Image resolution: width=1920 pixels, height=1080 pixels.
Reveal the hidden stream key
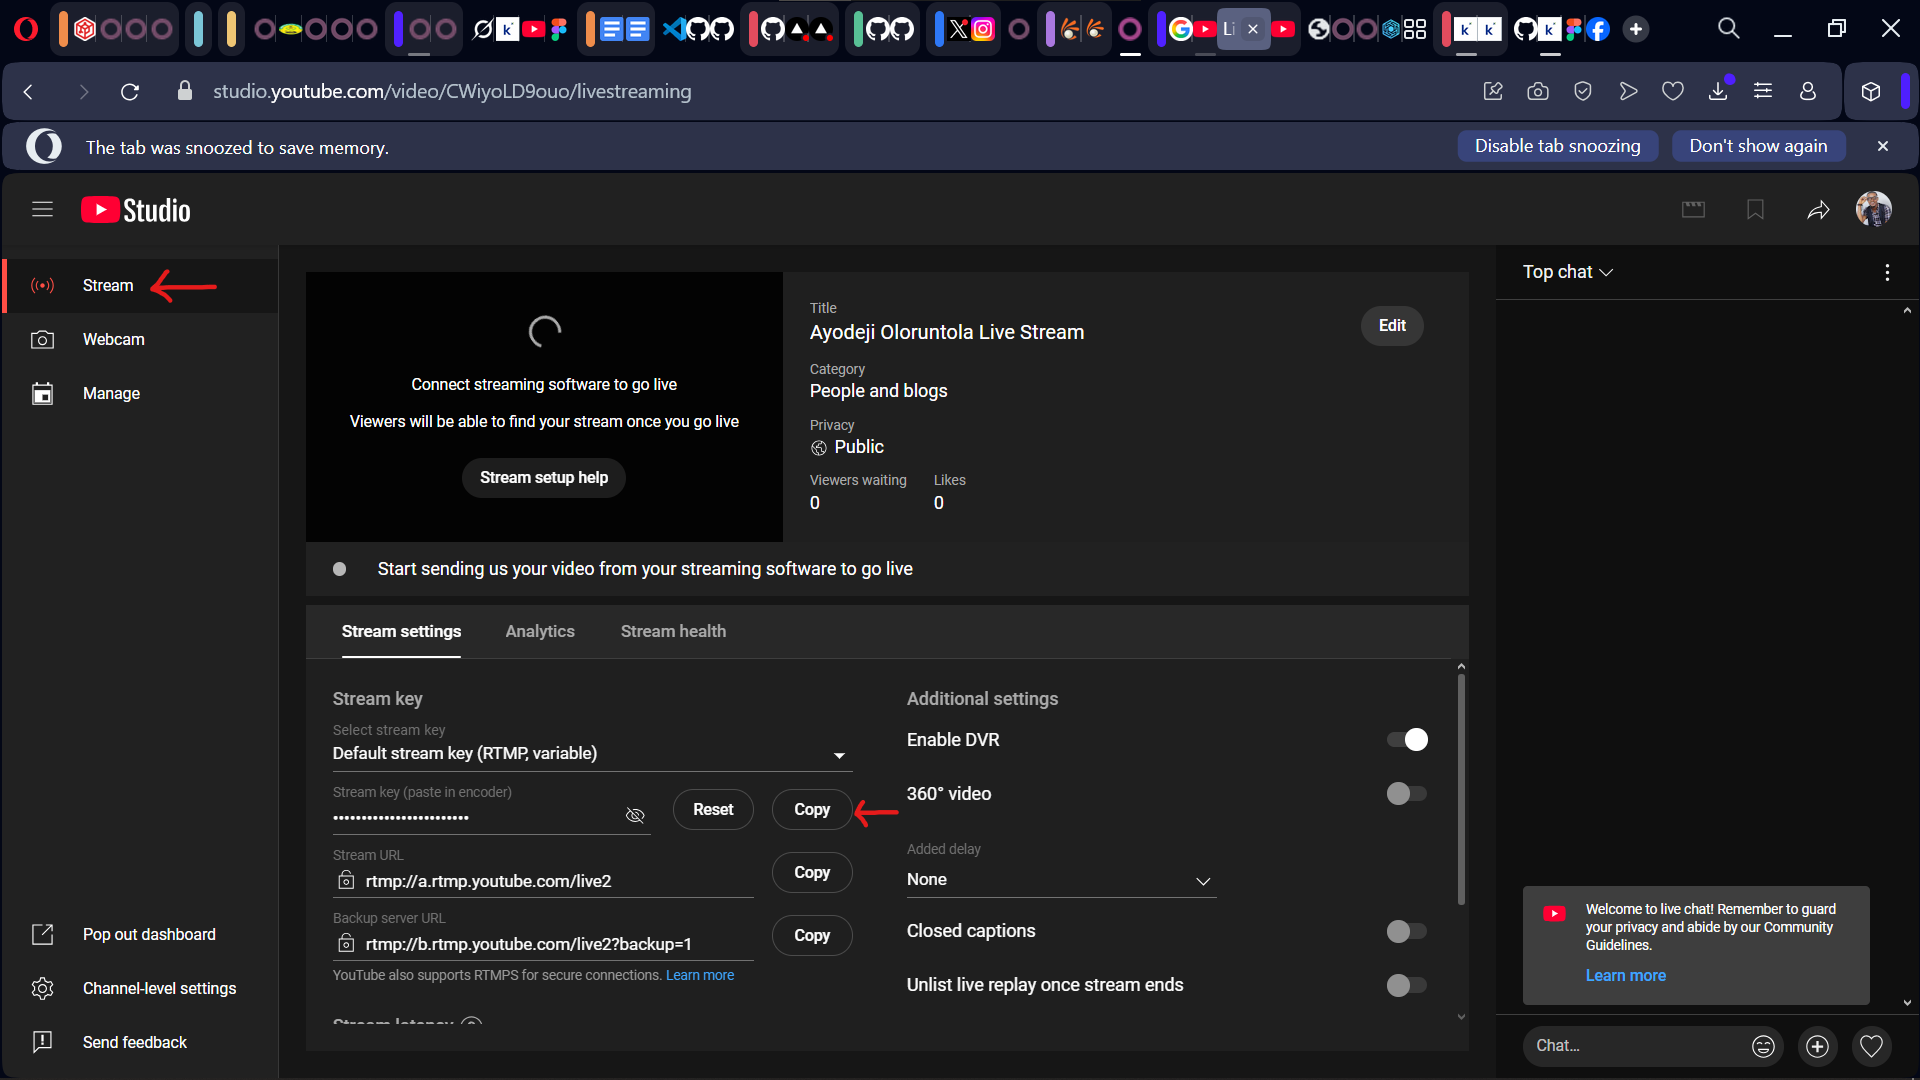click(635, 815)
